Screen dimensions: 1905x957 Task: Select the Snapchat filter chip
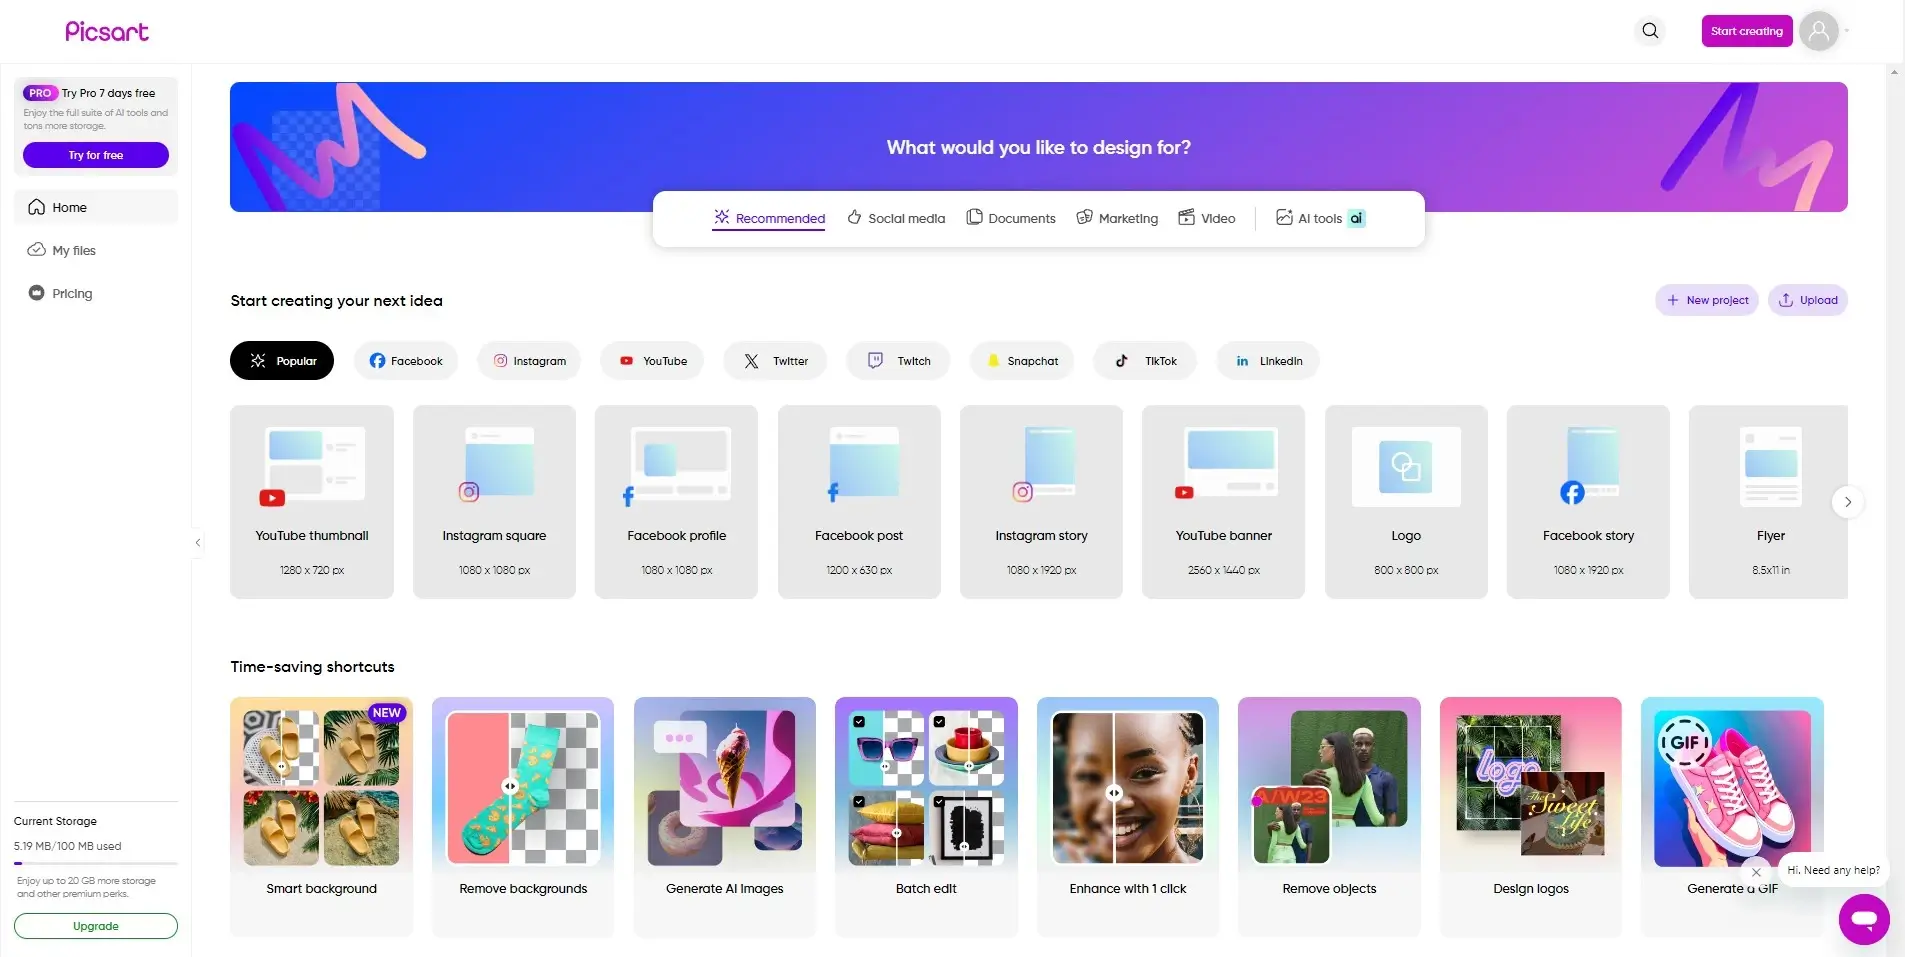[x=1022, y=361]
